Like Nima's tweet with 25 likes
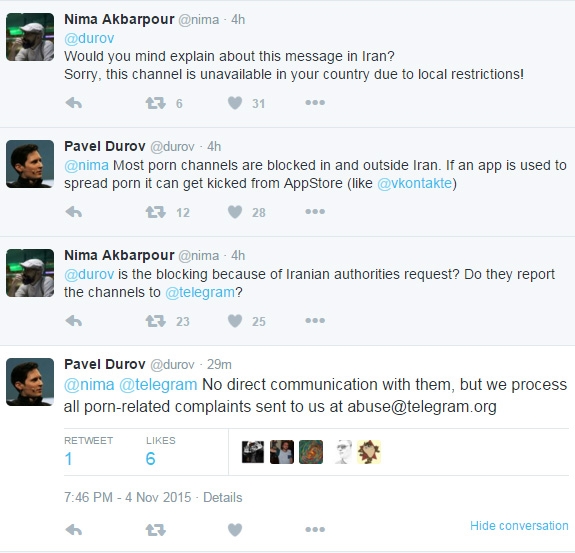The height and width of the screenshot is (553, 575). point(235,321)
